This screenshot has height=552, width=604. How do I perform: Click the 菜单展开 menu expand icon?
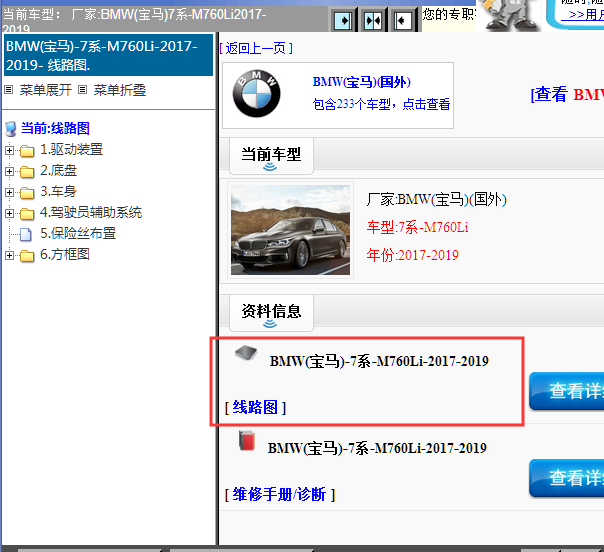(x=8, y=90)
